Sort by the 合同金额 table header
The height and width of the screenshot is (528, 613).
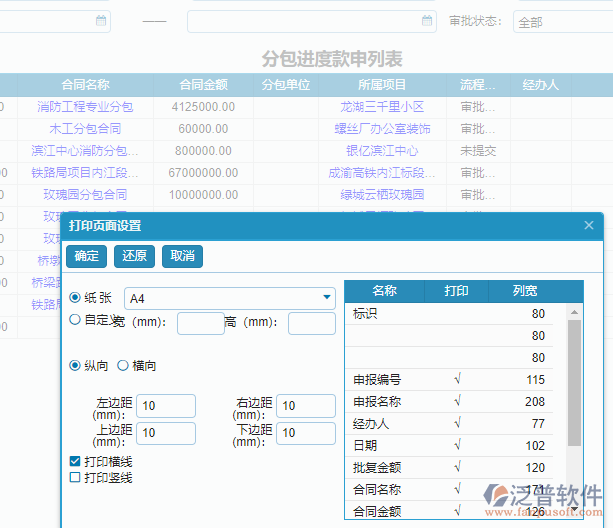click(203, 84)
